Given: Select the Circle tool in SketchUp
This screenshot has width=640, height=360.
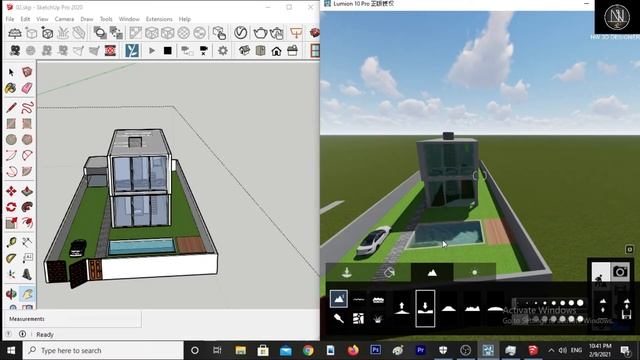Looking at the screenshot, I should tap(11, 139).
